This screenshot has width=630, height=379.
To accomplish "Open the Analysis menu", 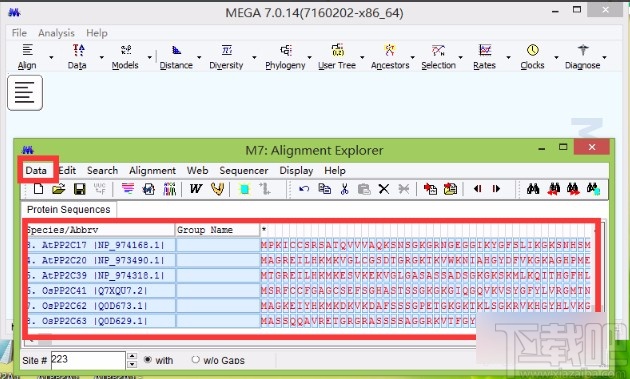I will (x=56, y=33).
